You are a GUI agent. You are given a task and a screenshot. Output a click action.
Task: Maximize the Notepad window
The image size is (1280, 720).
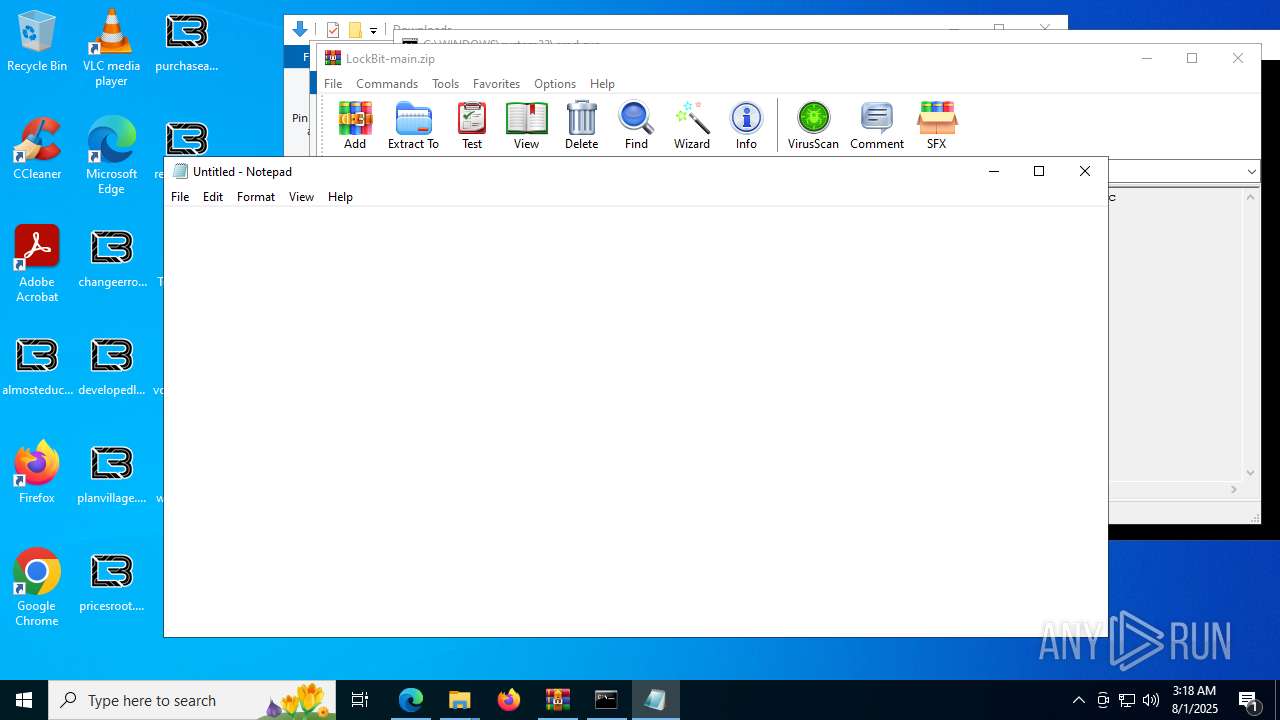tap(1039, 171)
